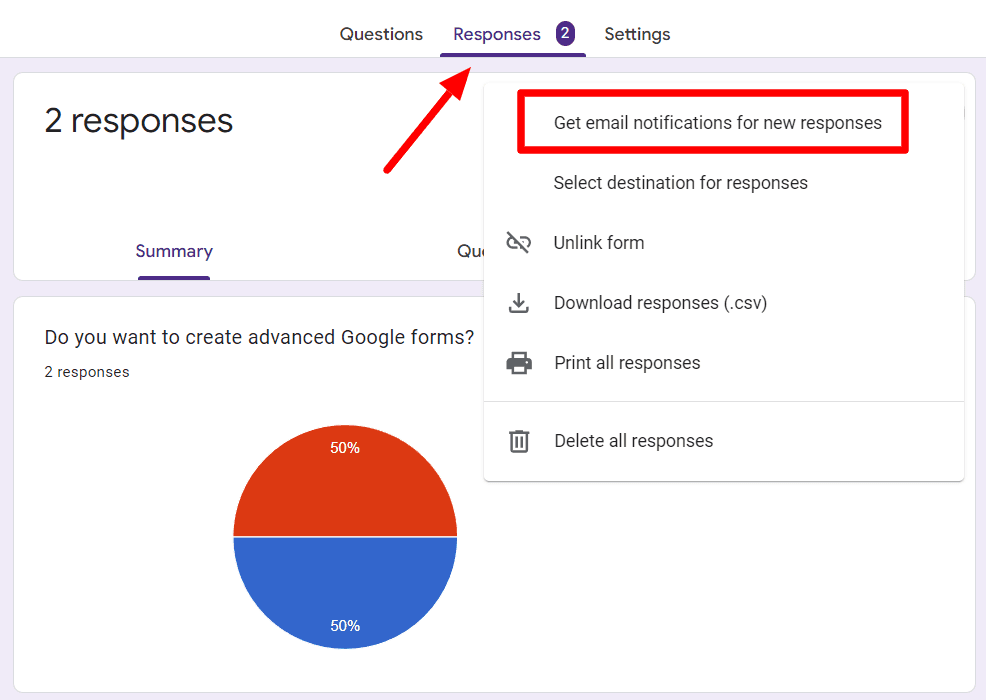
Task: Open the Summary sub-tab
Action: (174, 251)
